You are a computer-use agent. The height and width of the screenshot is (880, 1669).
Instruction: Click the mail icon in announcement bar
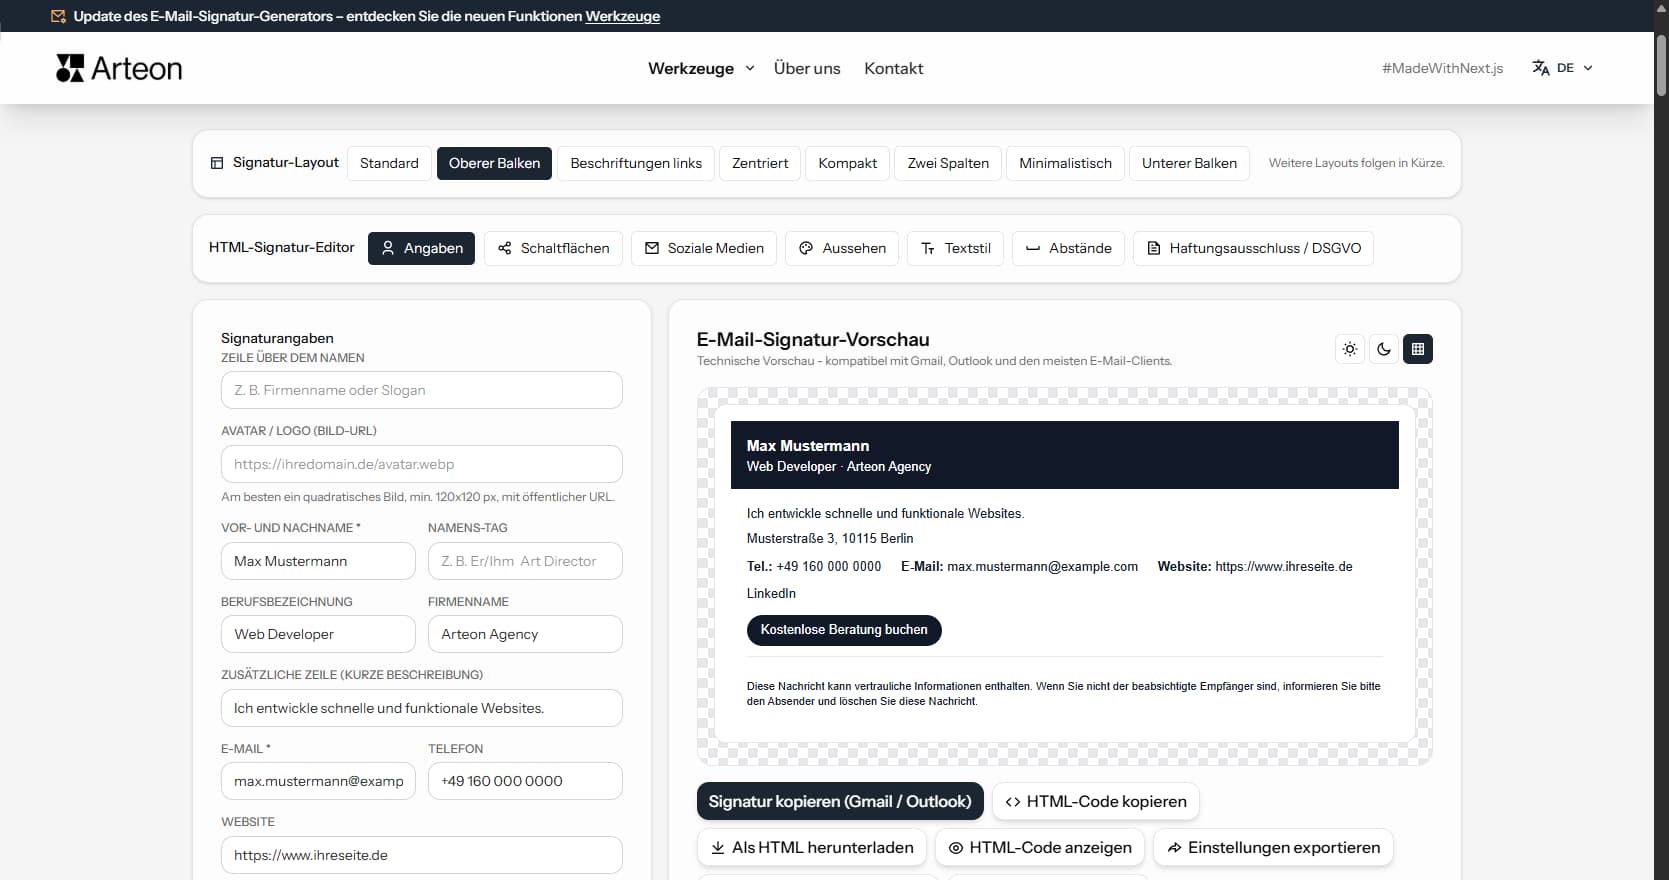[58, 16]
